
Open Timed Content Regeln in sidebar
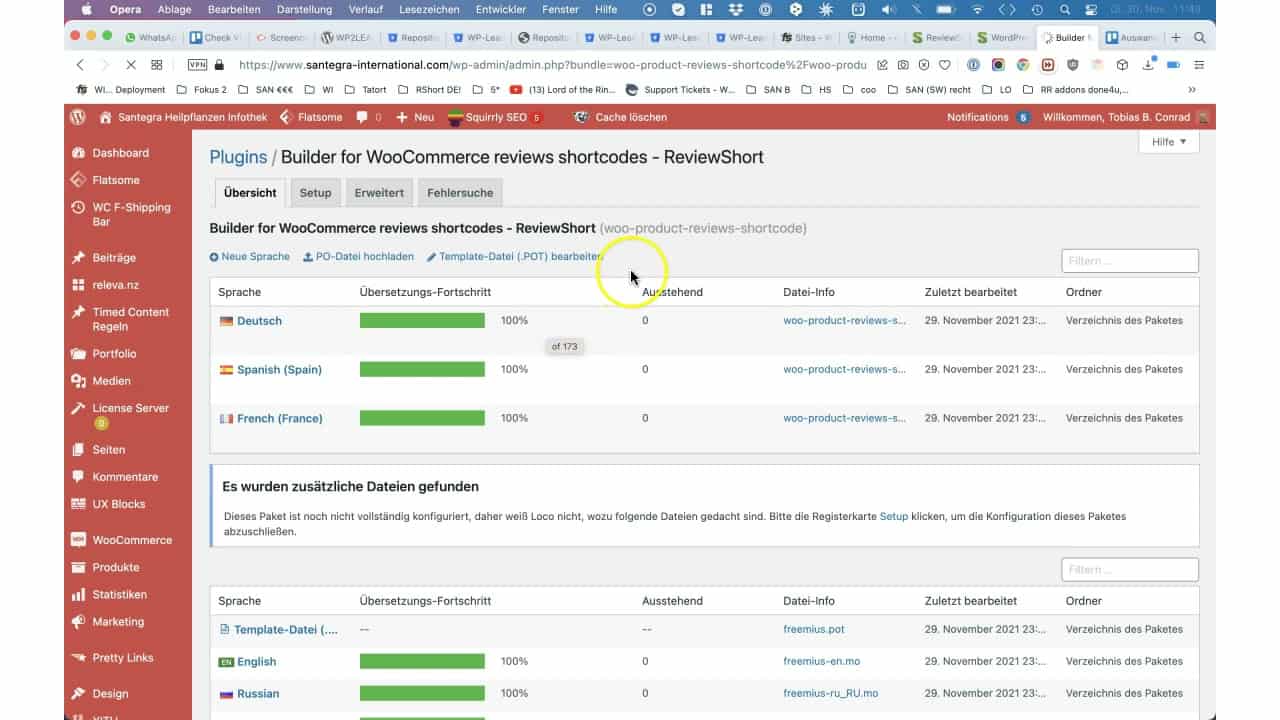coord(130,319)
